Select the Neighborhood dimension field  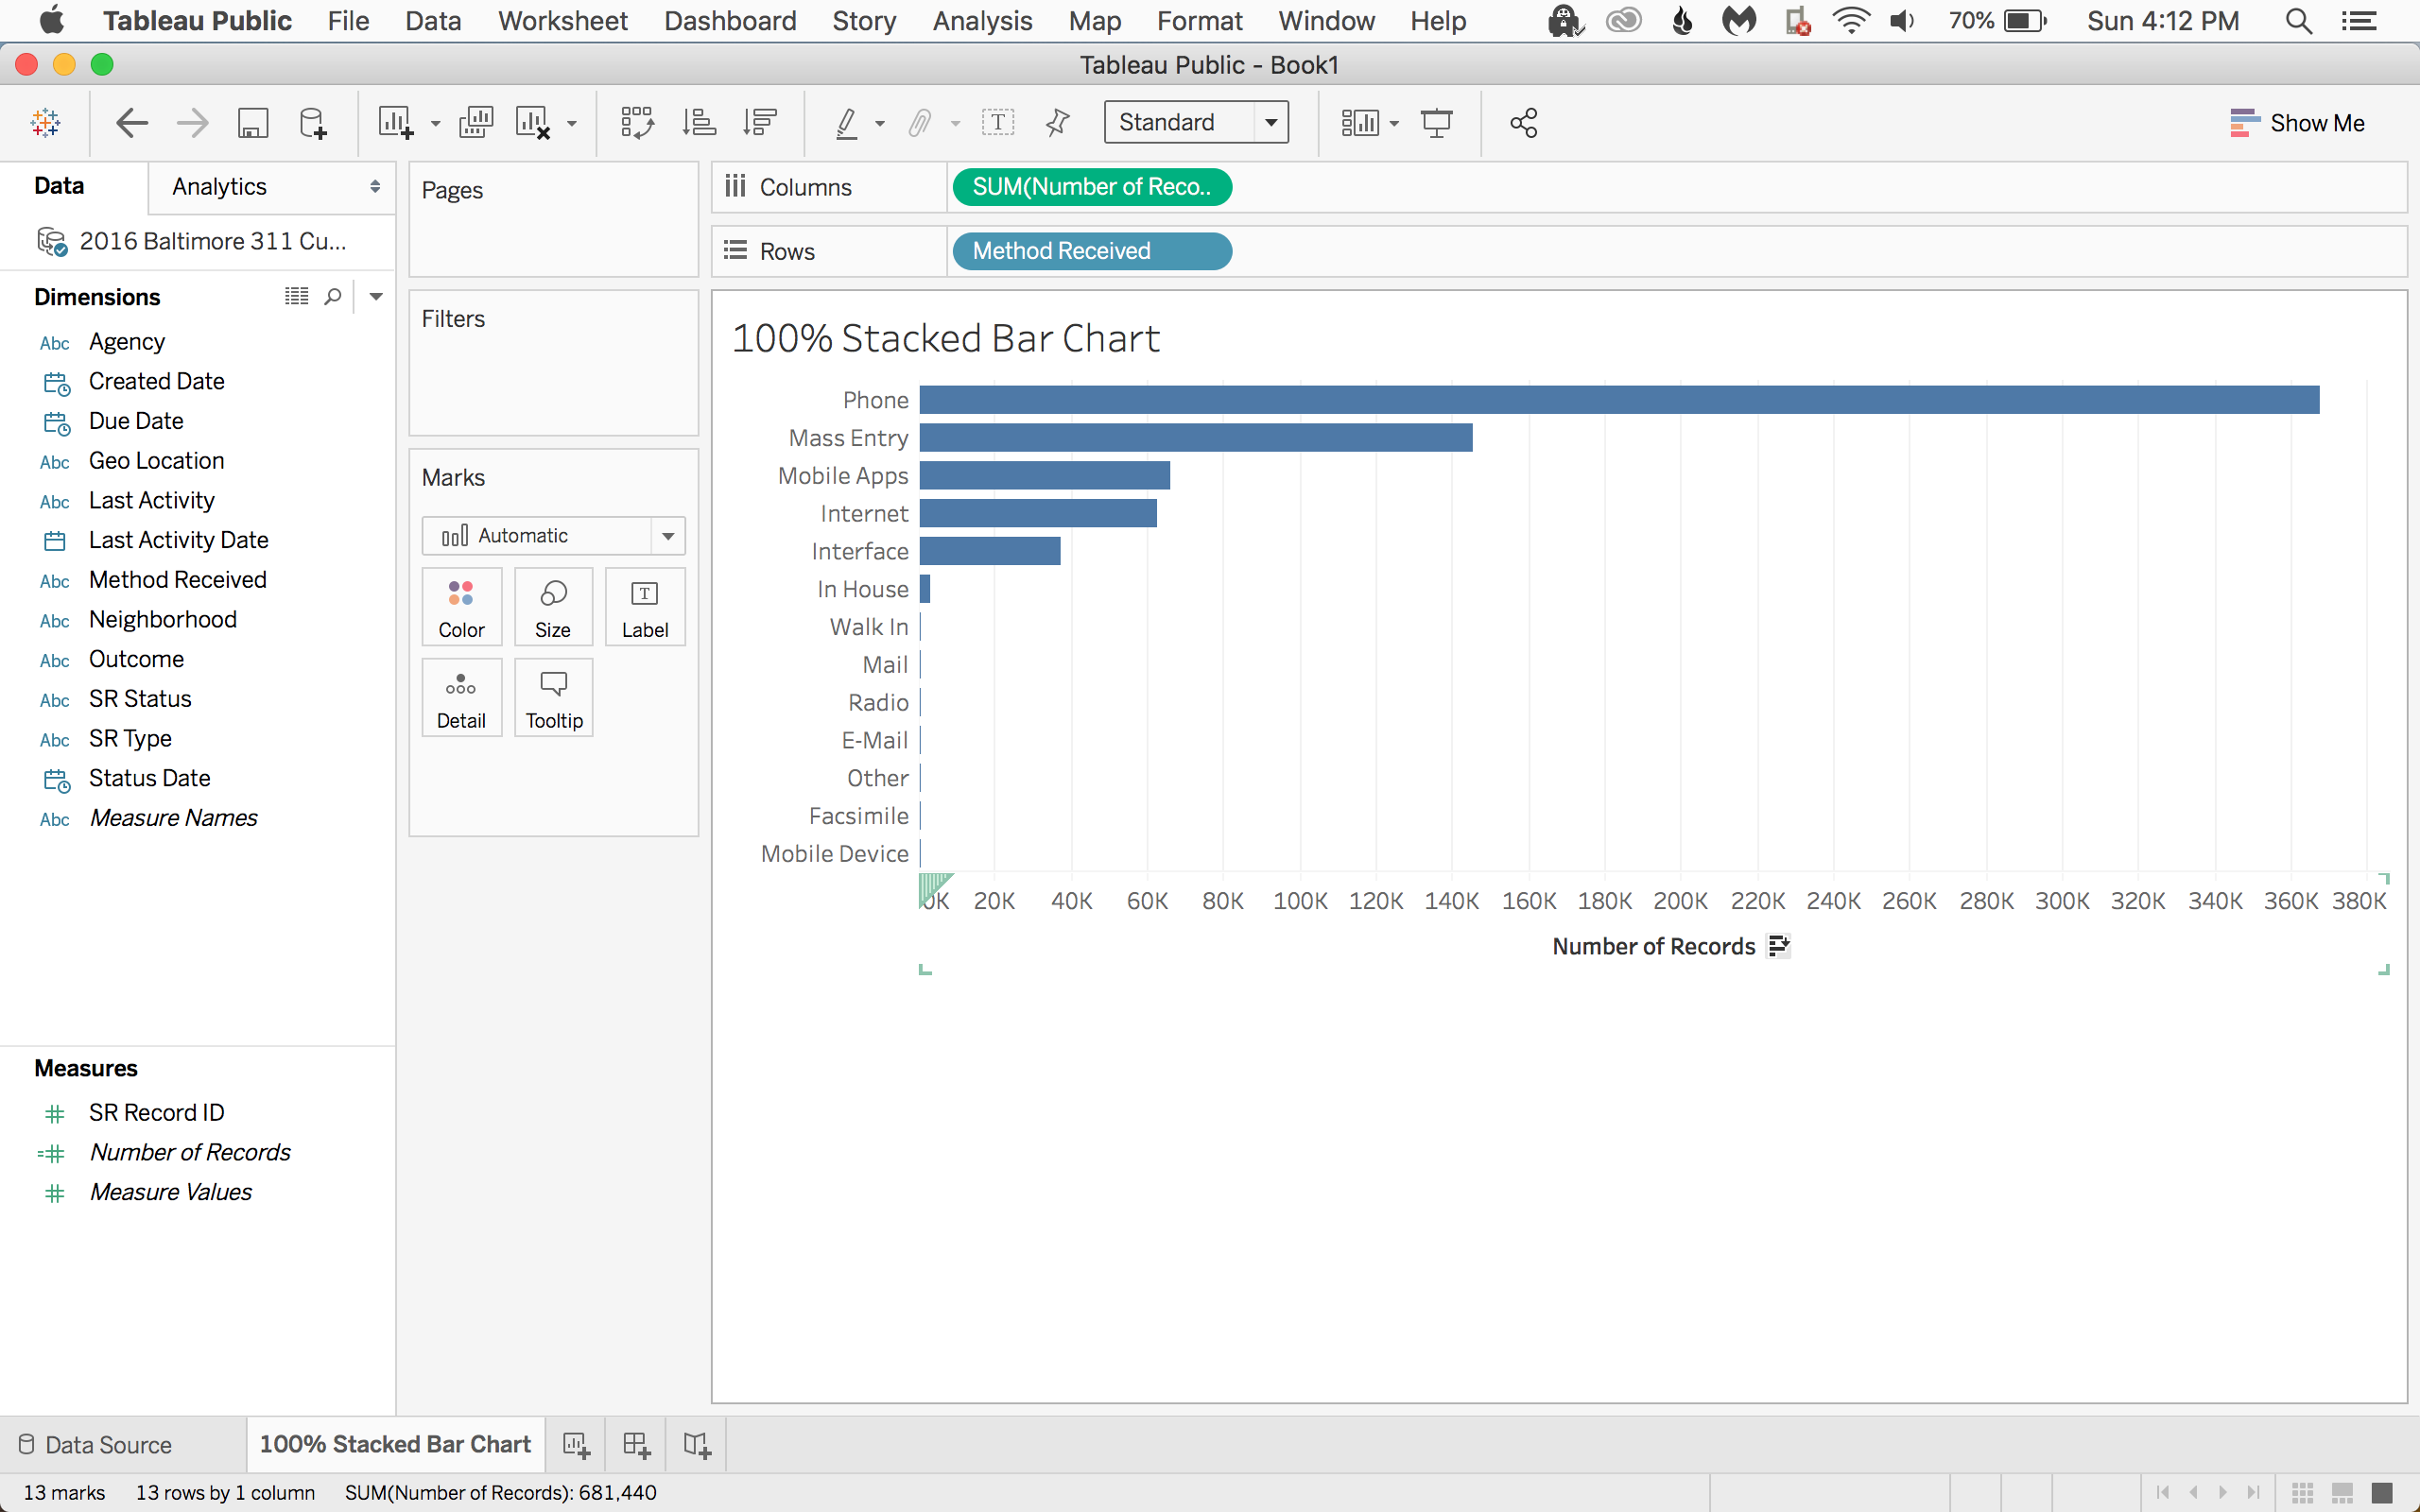click(162, 619)
